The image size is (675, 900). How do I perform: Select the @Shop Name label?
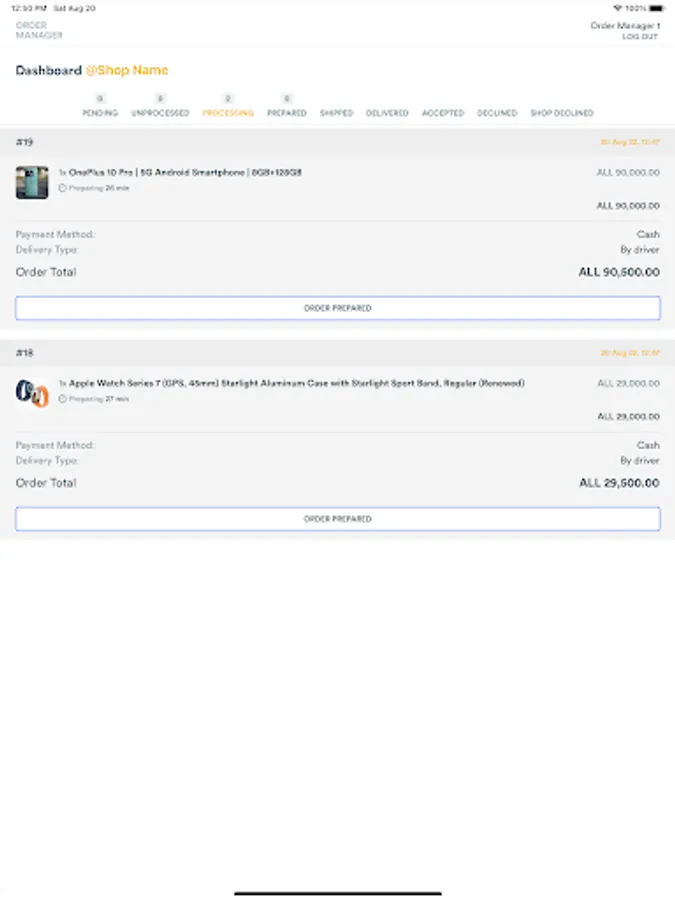point(127,70)
